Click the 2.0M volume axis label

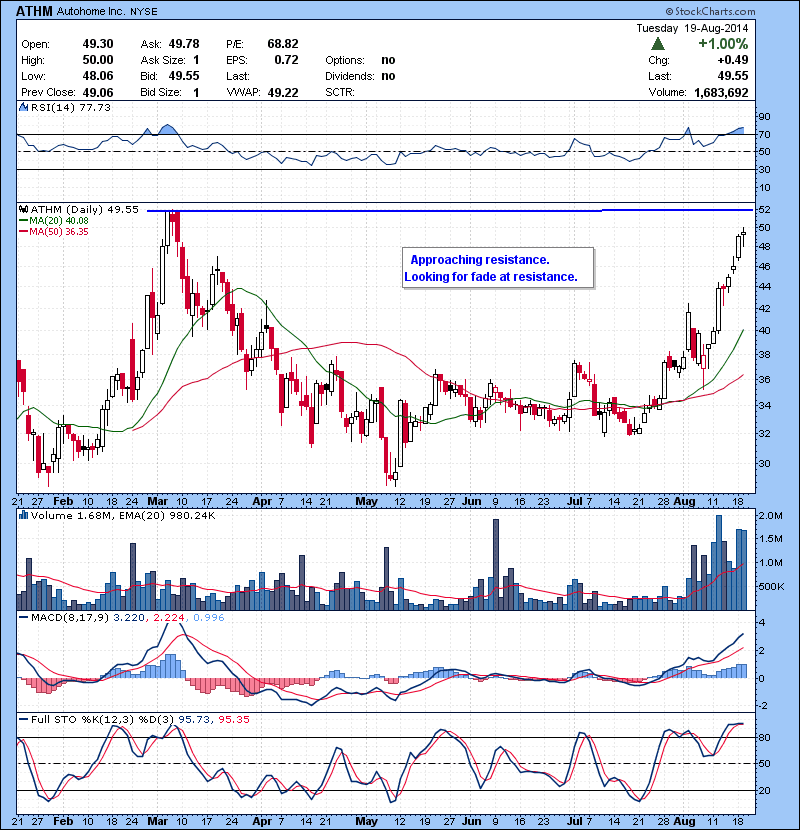(x=770, y=516)
